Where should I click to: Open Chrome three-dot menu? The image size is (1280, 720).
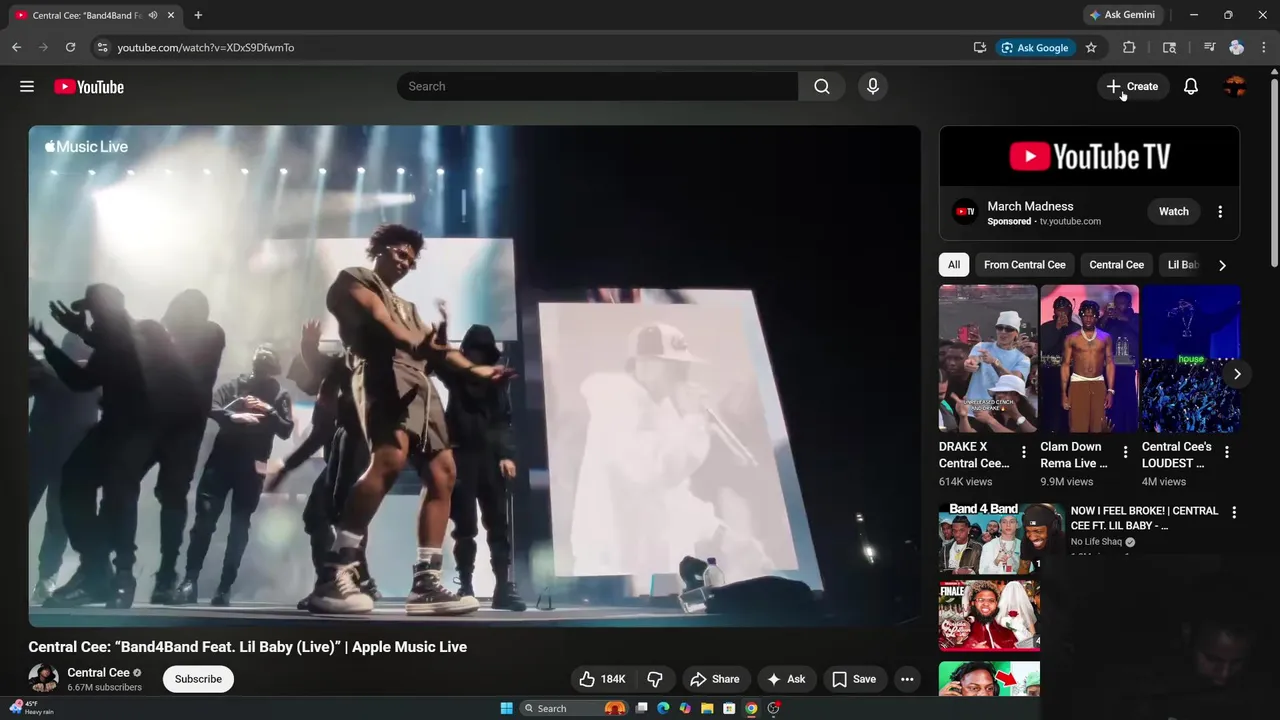click(1264, 47)
